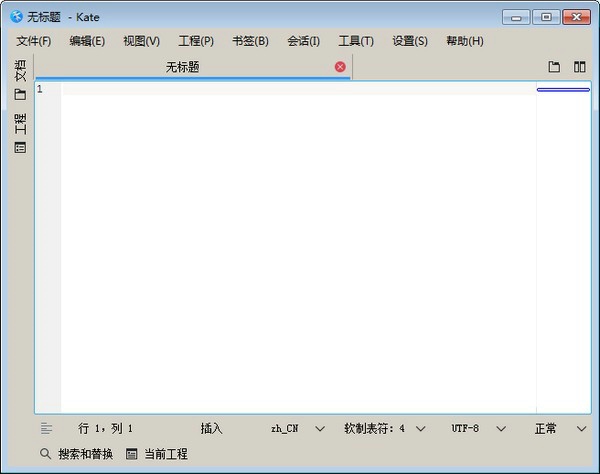Image resolution: width=600 pixels, height=474 pixels.
Task: Open the 文件(F) menu
Action: click(x=33, y=41)
